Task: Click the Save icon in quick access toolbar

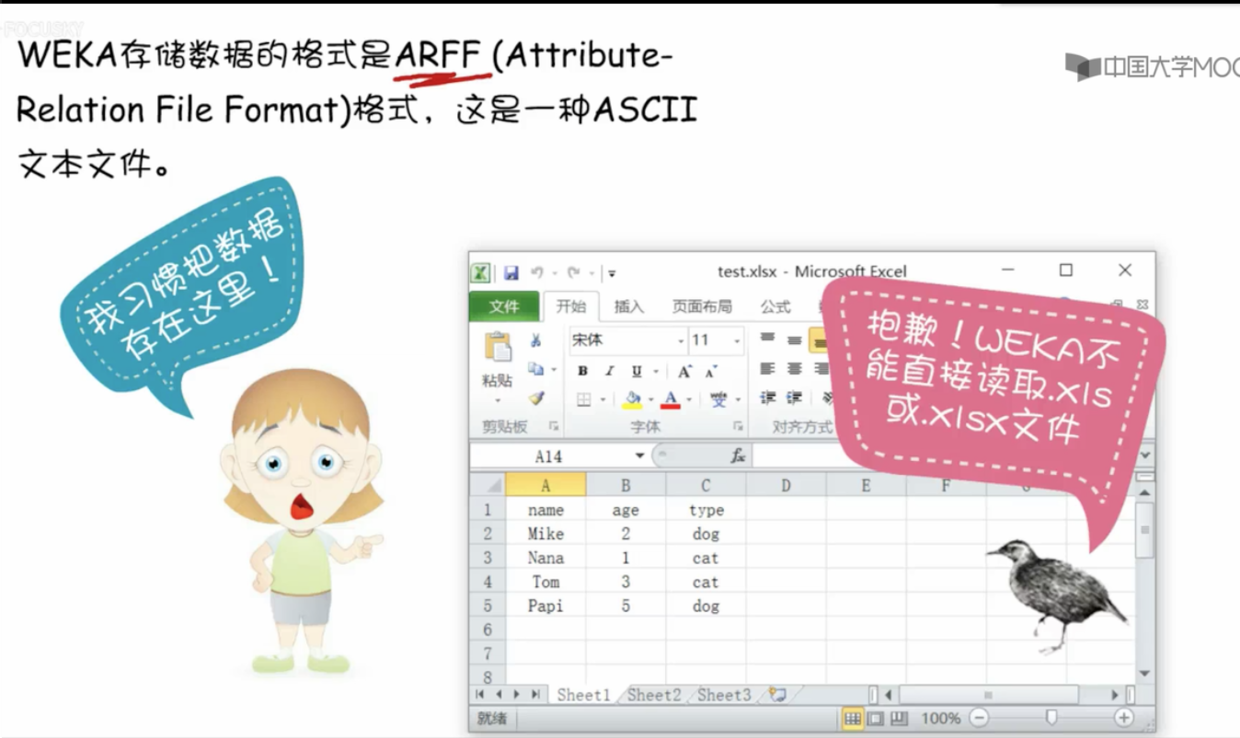Action: pos(511,272)
